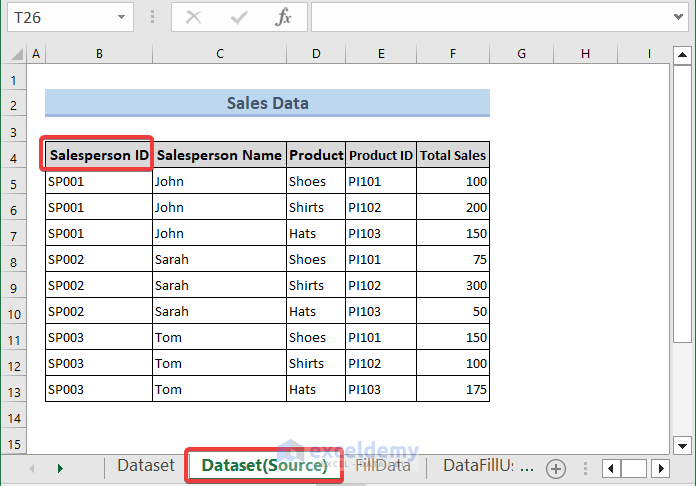Click the Salesperson ID header cell
The image size is (696, 486).
pyautogui.click(x=99, y=155)
